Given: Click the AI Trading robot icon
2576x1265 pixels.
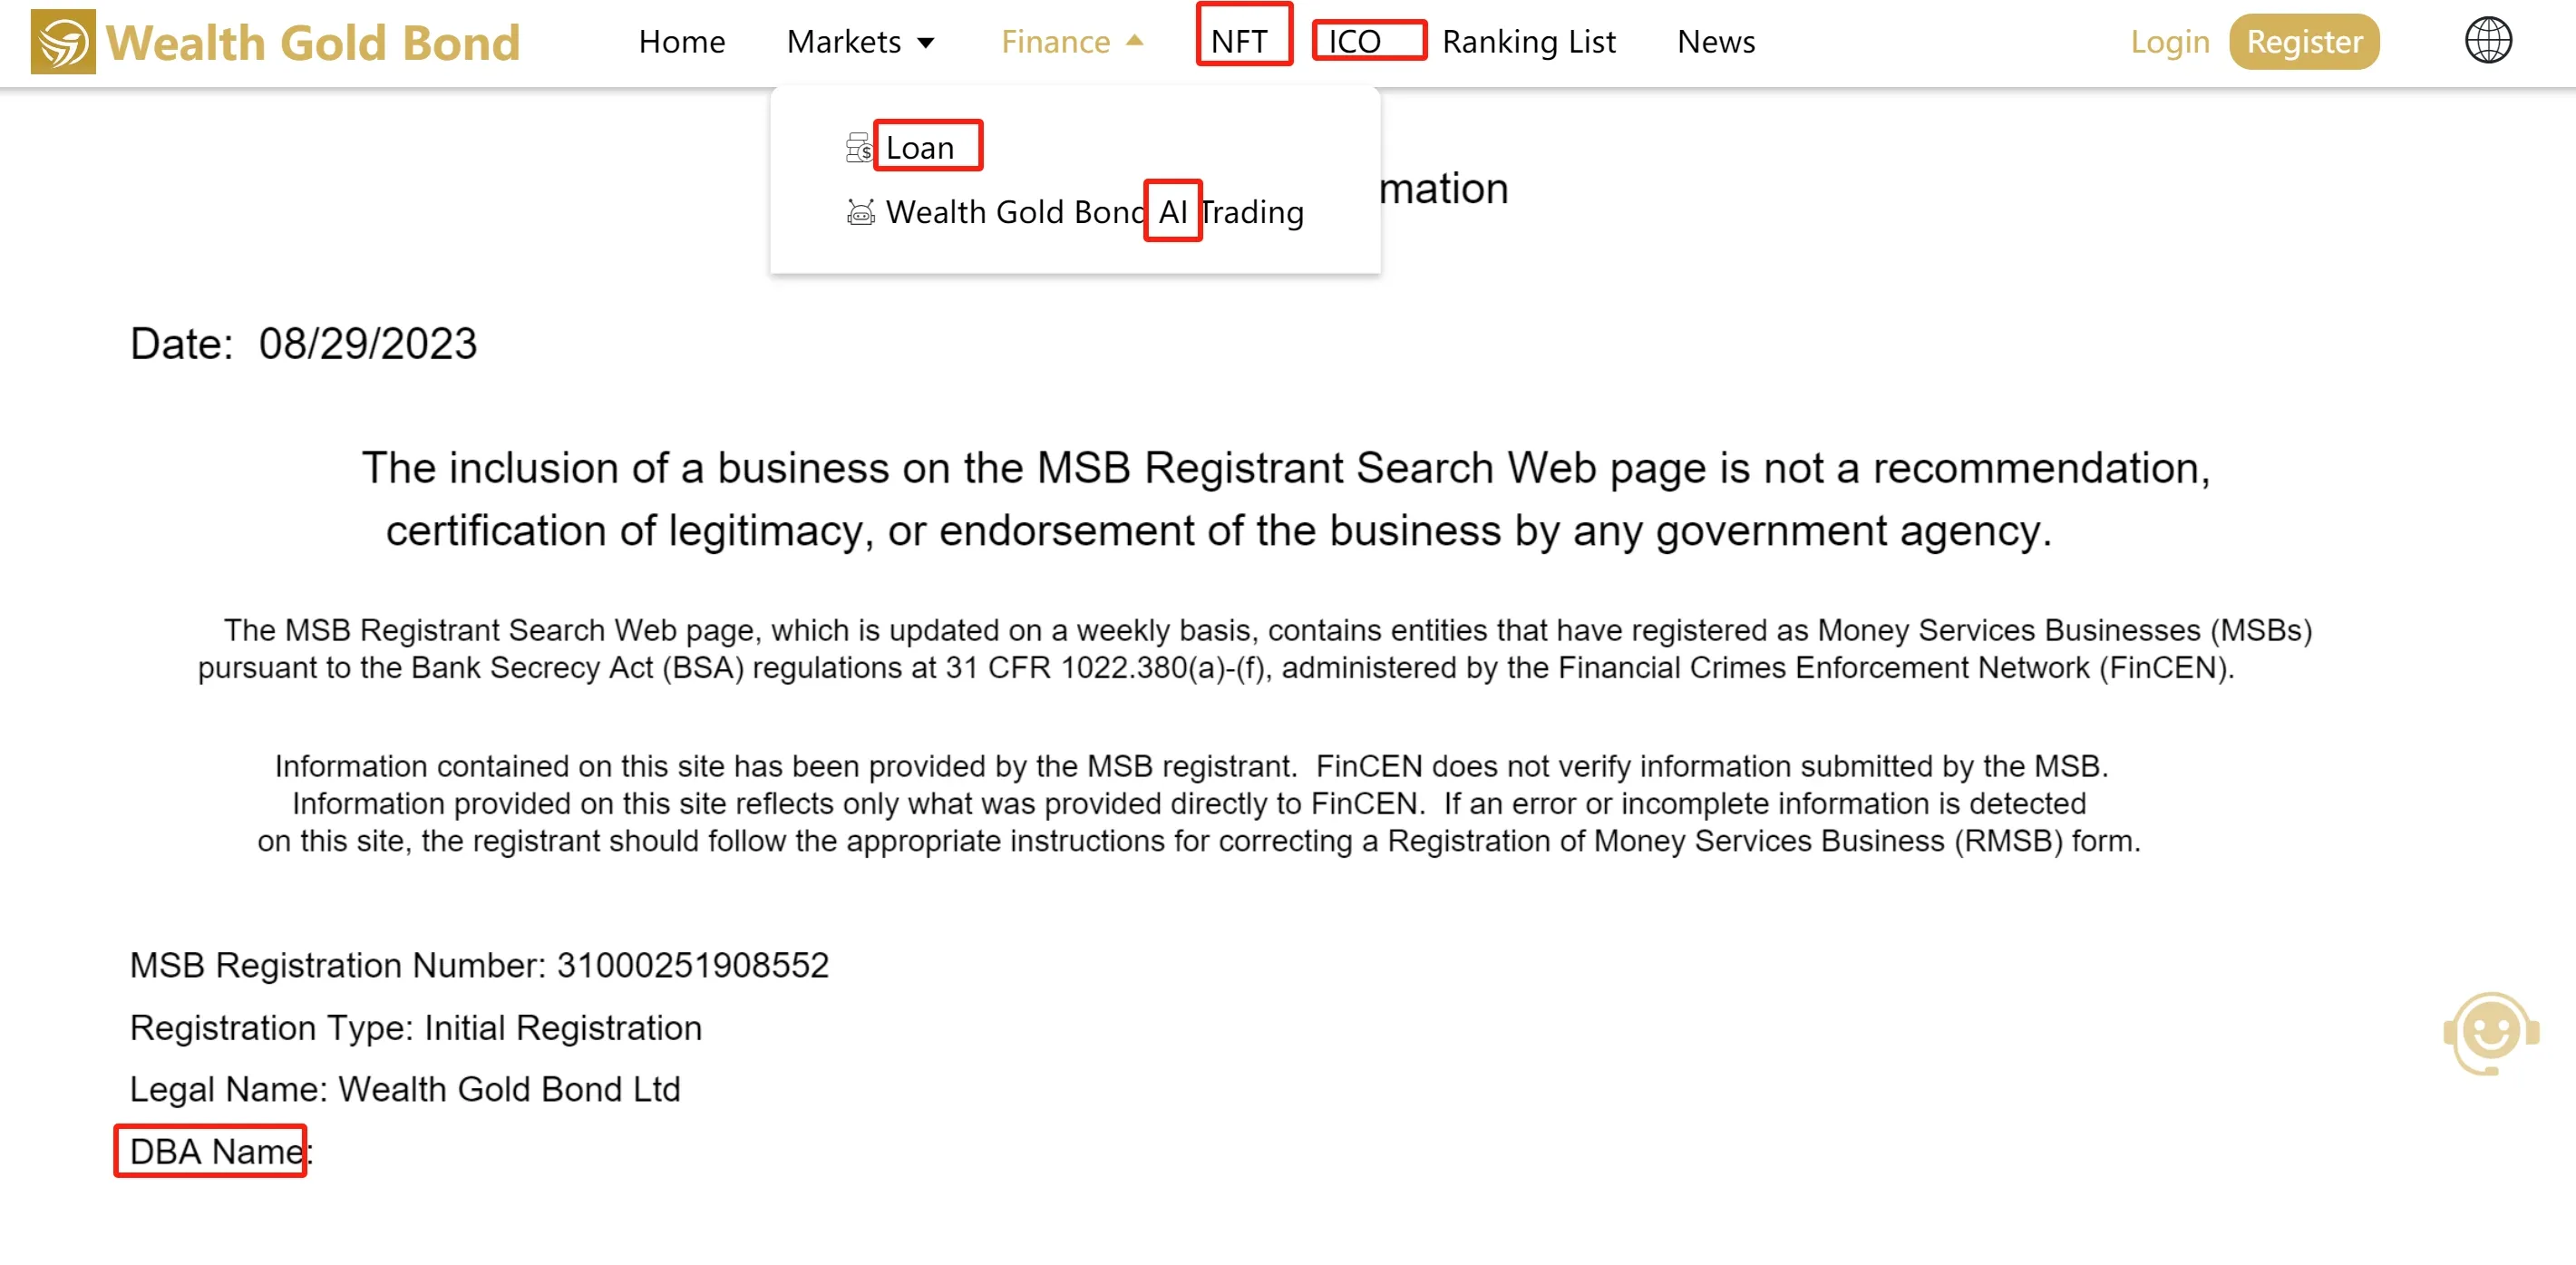Looking at the screenshot, I should (x=860, y=212).
